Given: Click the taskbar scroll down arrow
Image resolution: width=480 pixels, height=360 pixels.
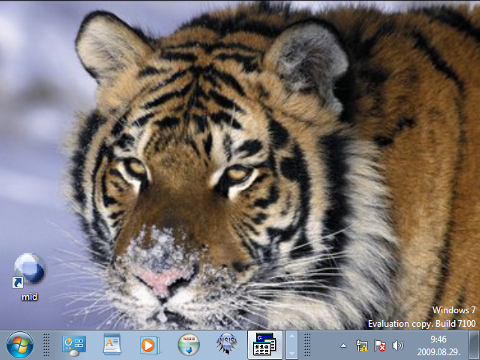Looking at the screenshot, I should click(292, 353).
